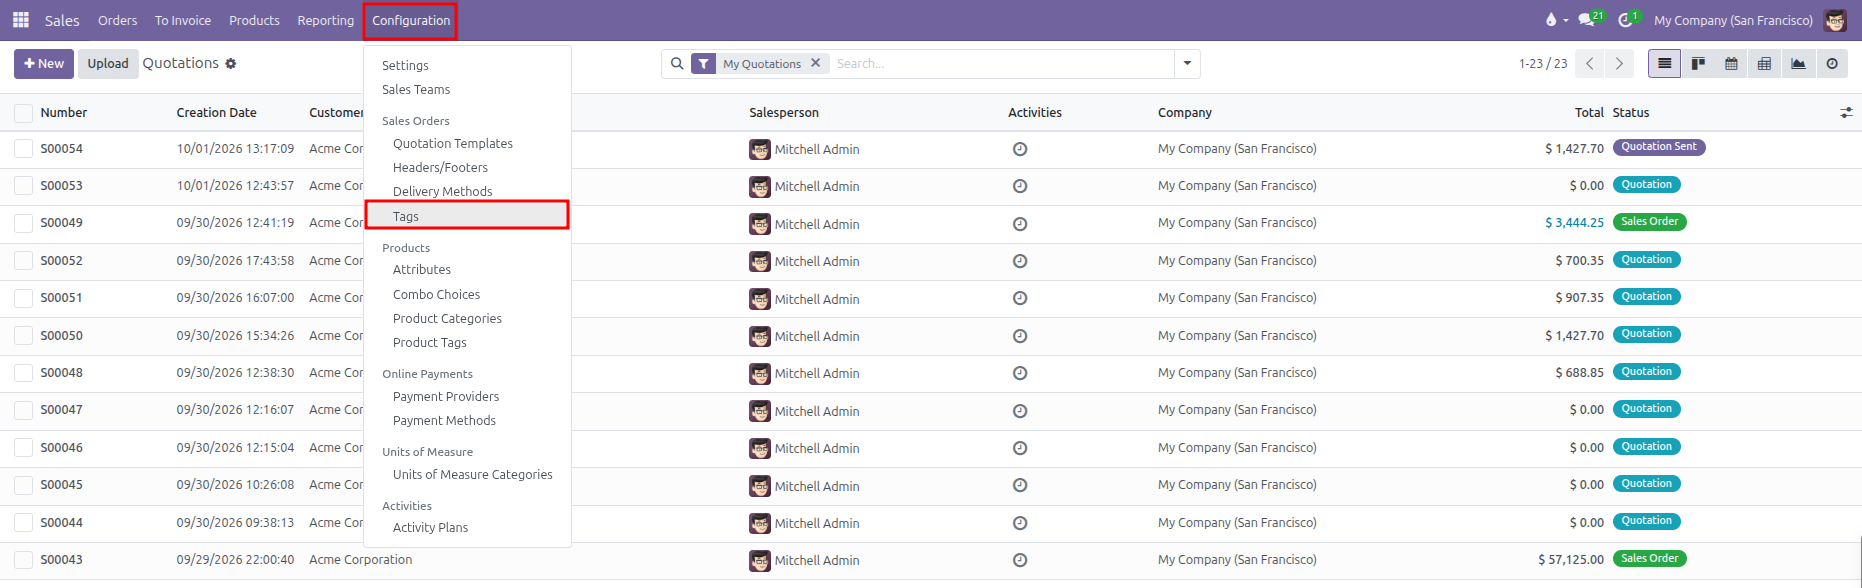Open the conversations messages icon

click(1589, 20)
